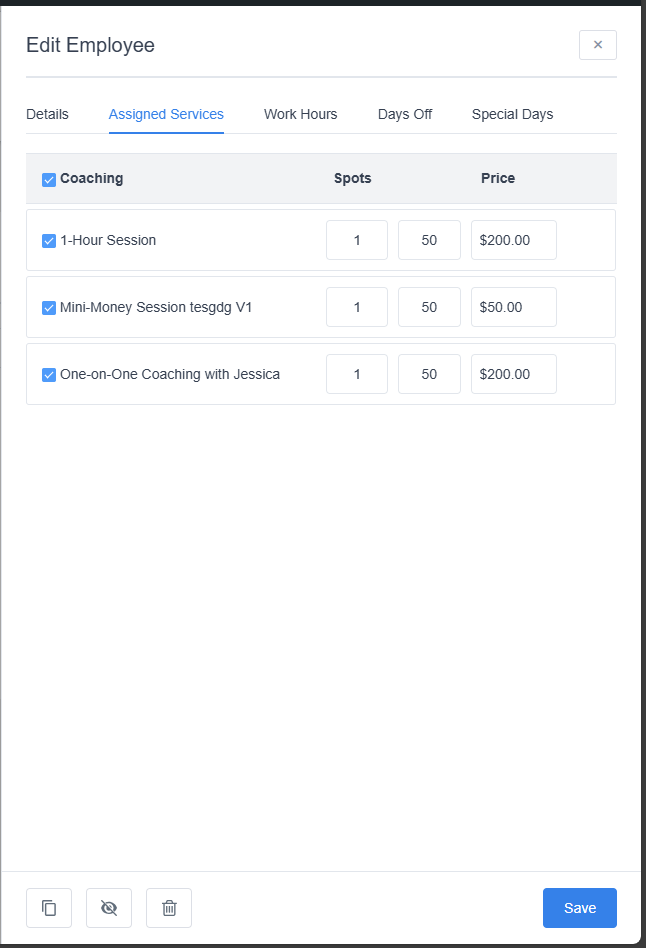
Task: Click the Mini-Money Session price field
Action: 513,307
